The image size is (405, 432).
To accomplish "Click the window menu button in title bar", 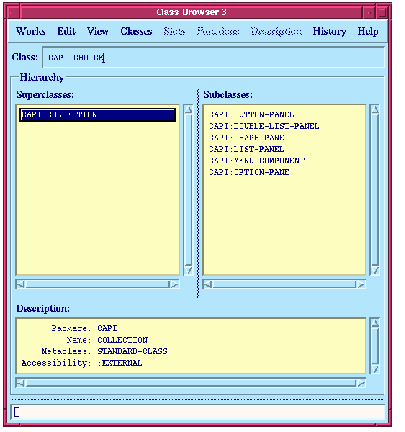I will point(13,13).
